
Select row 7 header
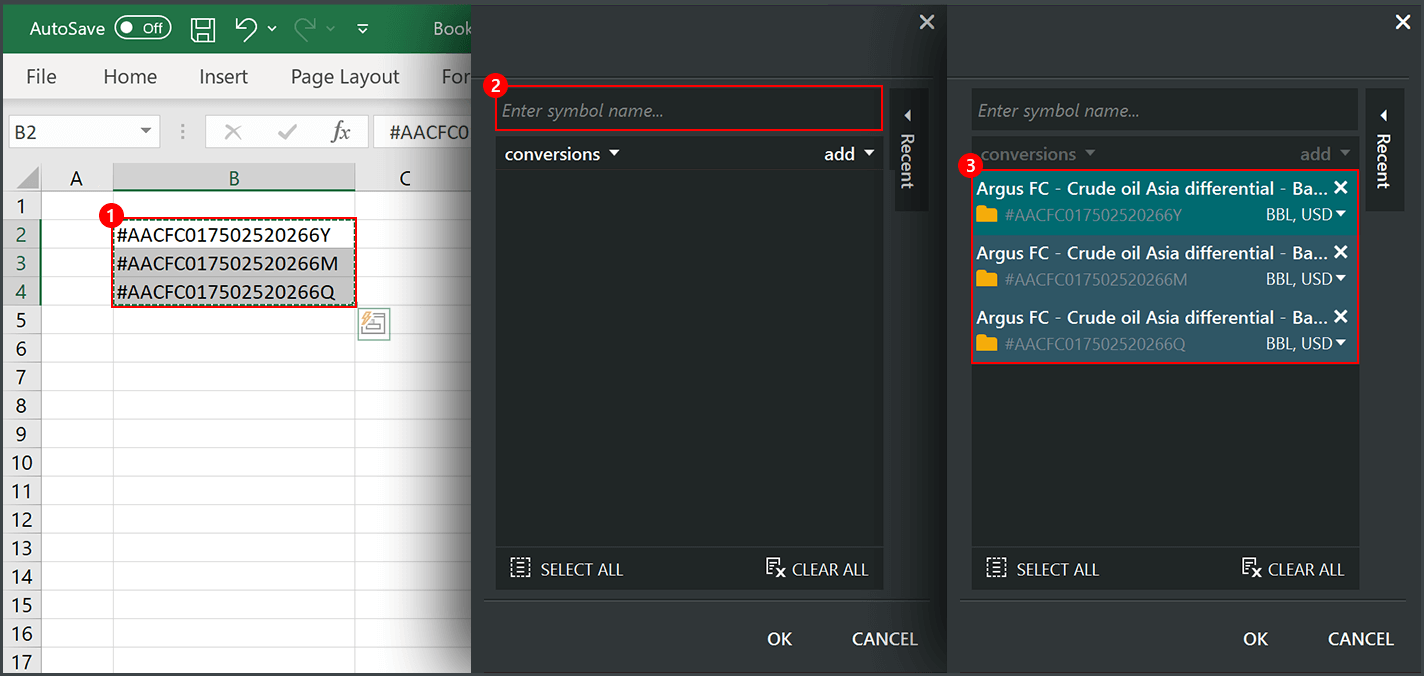20,377
